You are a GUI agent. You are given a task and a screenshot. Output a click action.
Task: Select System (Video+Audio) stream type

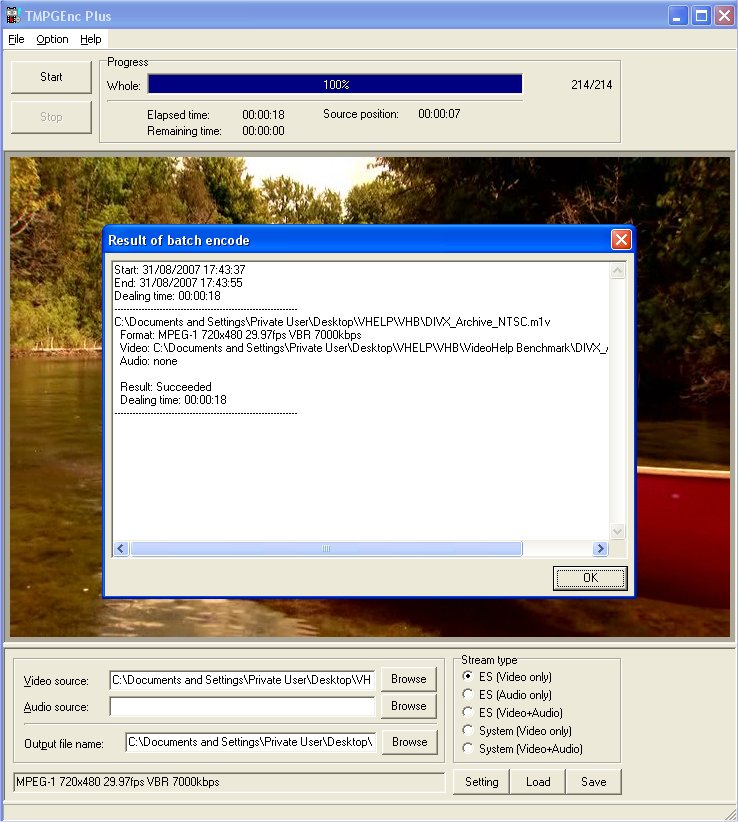coord(523,749)
